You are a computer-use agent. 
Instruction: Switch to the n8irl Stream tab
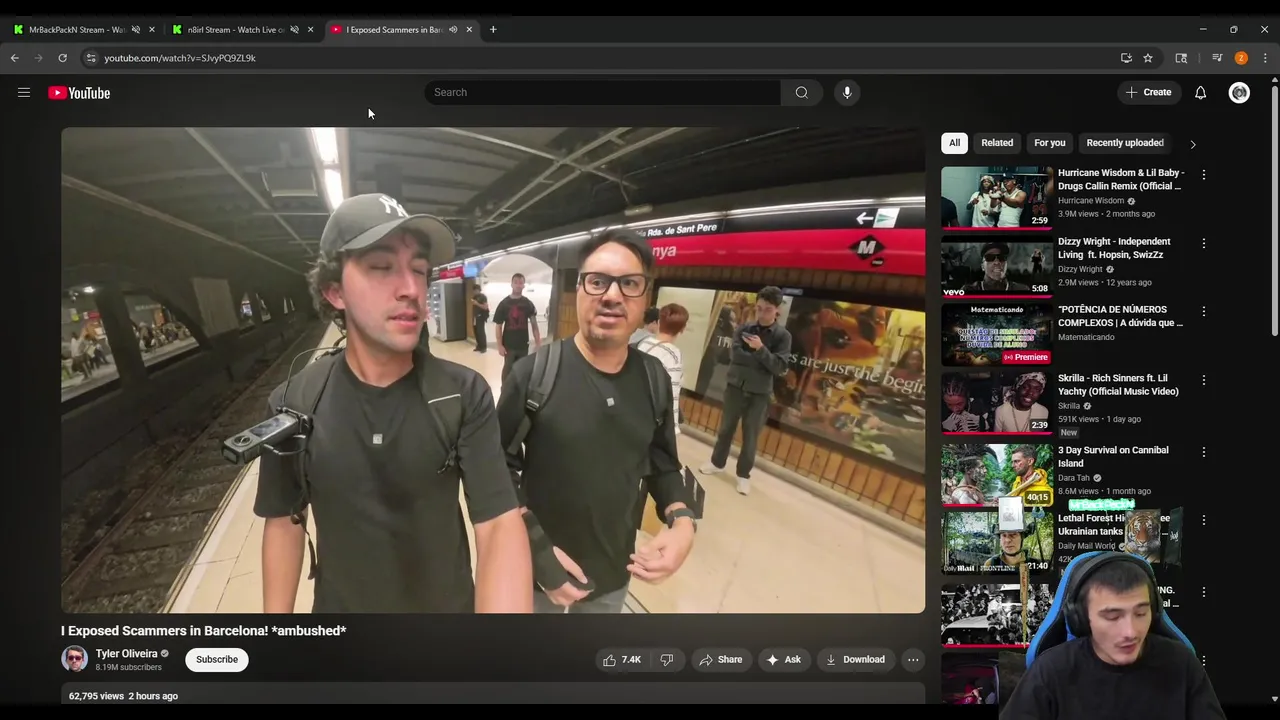(236, 29)
